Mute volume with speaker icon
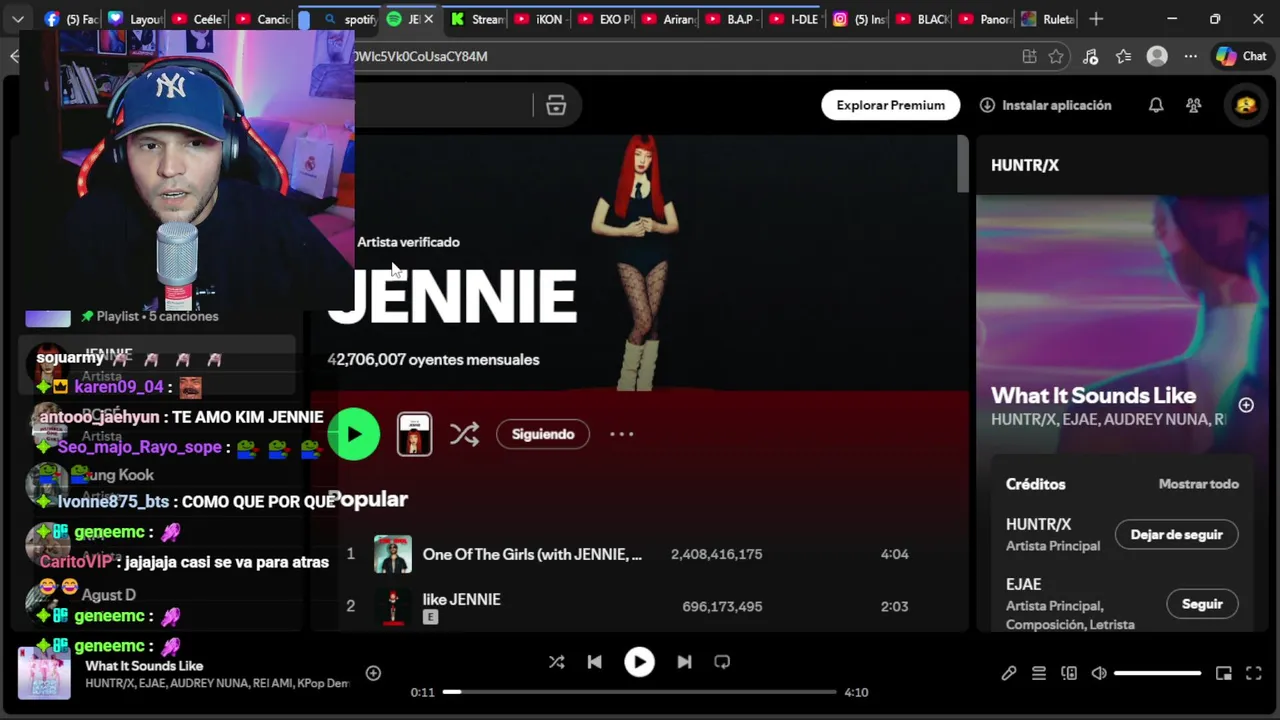Screen dimensions: 1280x720 pos(1099,674)
